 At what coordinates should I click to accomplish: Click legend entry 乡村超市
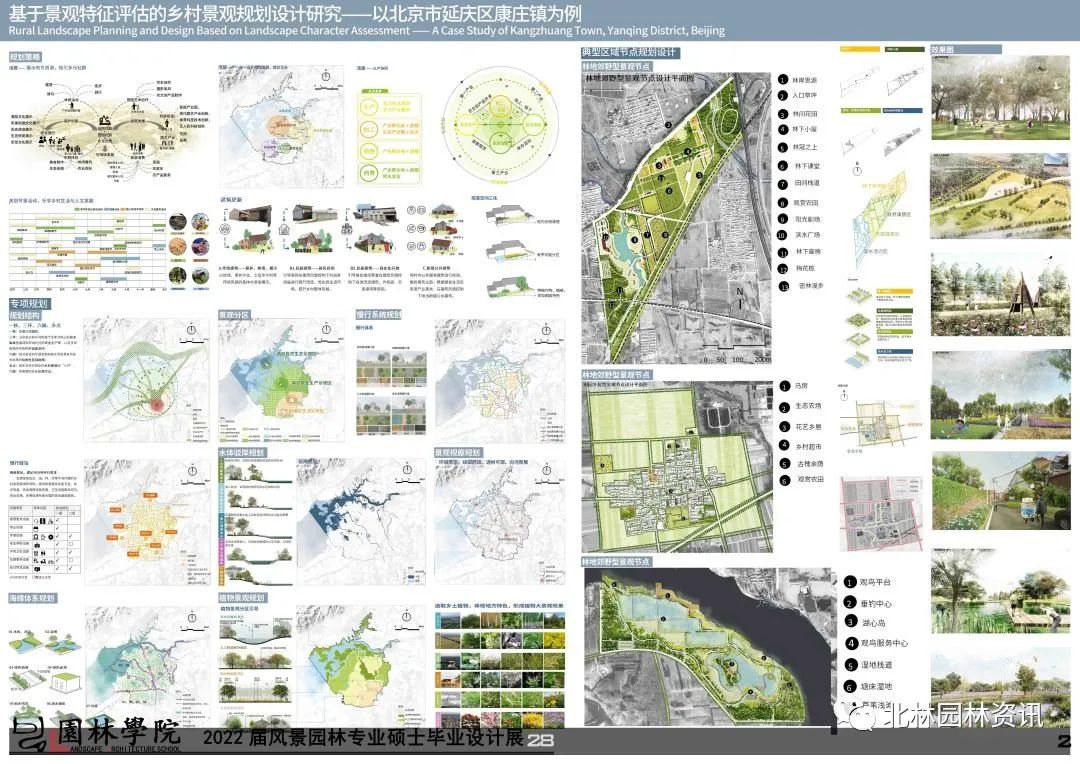click(x=809, y=446)
